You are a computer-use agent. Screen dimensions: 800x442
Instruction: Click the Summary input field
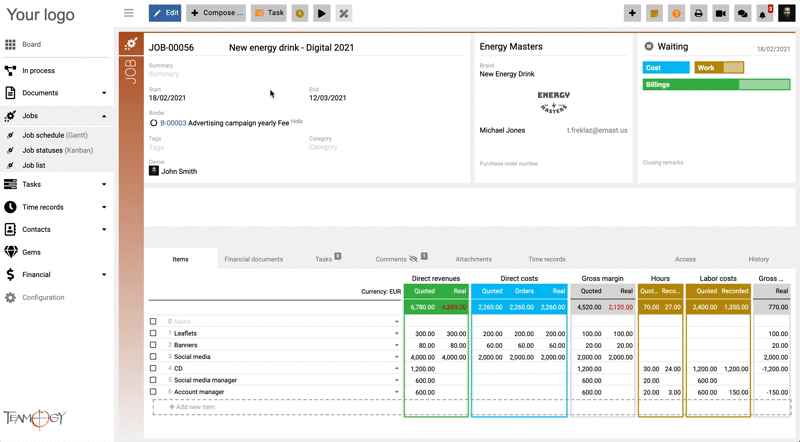(x=306, y=74)
